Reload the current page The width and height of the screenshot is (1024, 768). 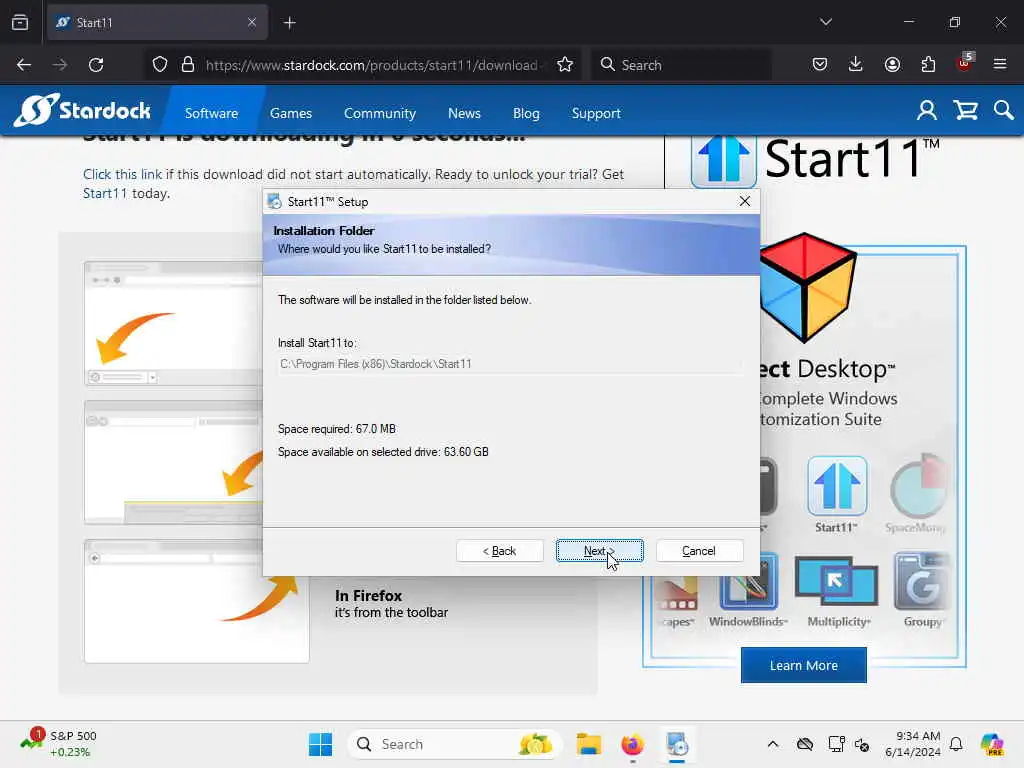tap(96, 65)
